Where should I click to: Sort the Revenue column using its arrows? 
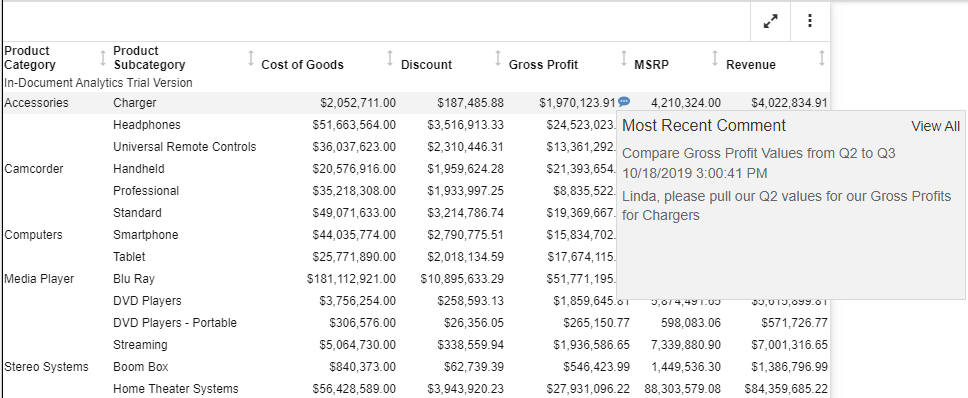822,59
